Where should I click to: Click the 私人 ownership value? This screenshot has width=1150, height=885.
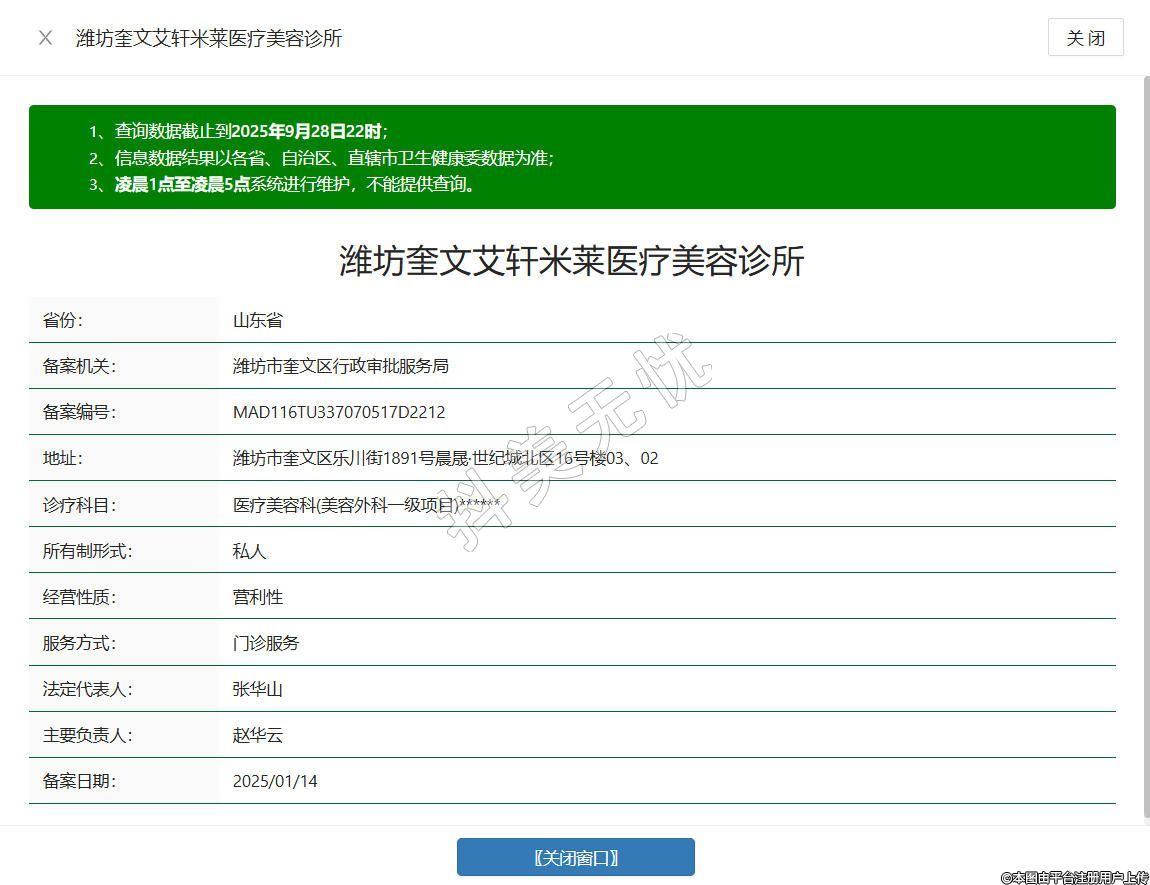click(x=250, y=551)
